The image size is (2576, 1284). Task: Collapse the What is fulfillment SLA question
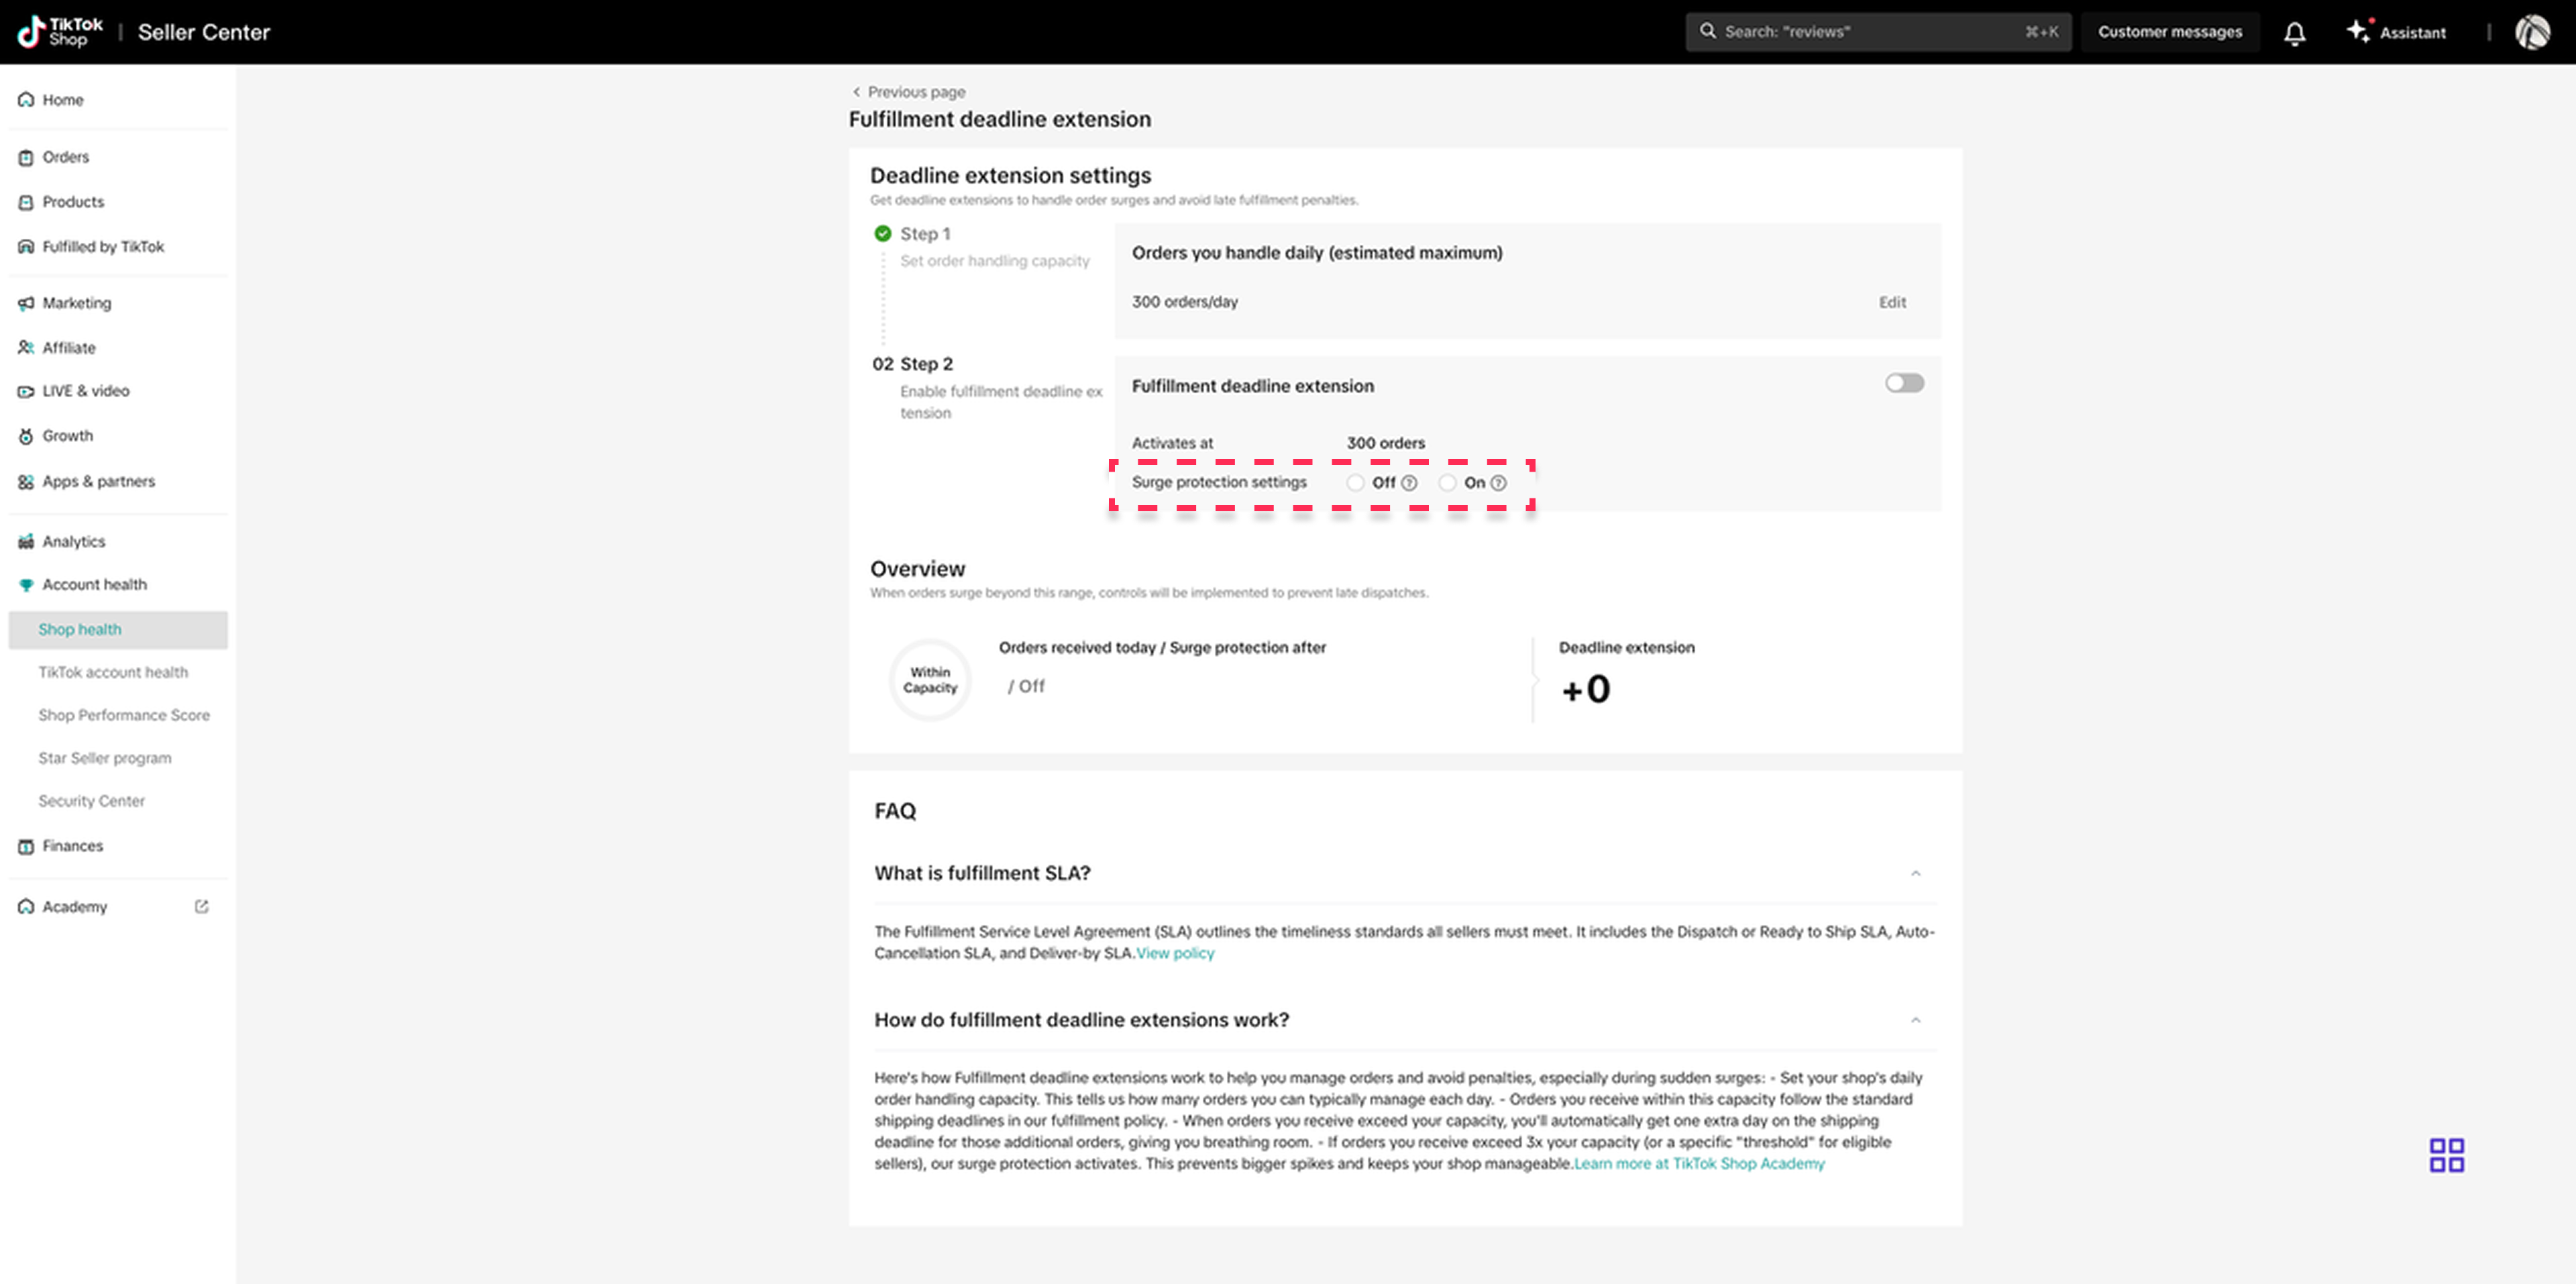tap(1915, 873)
